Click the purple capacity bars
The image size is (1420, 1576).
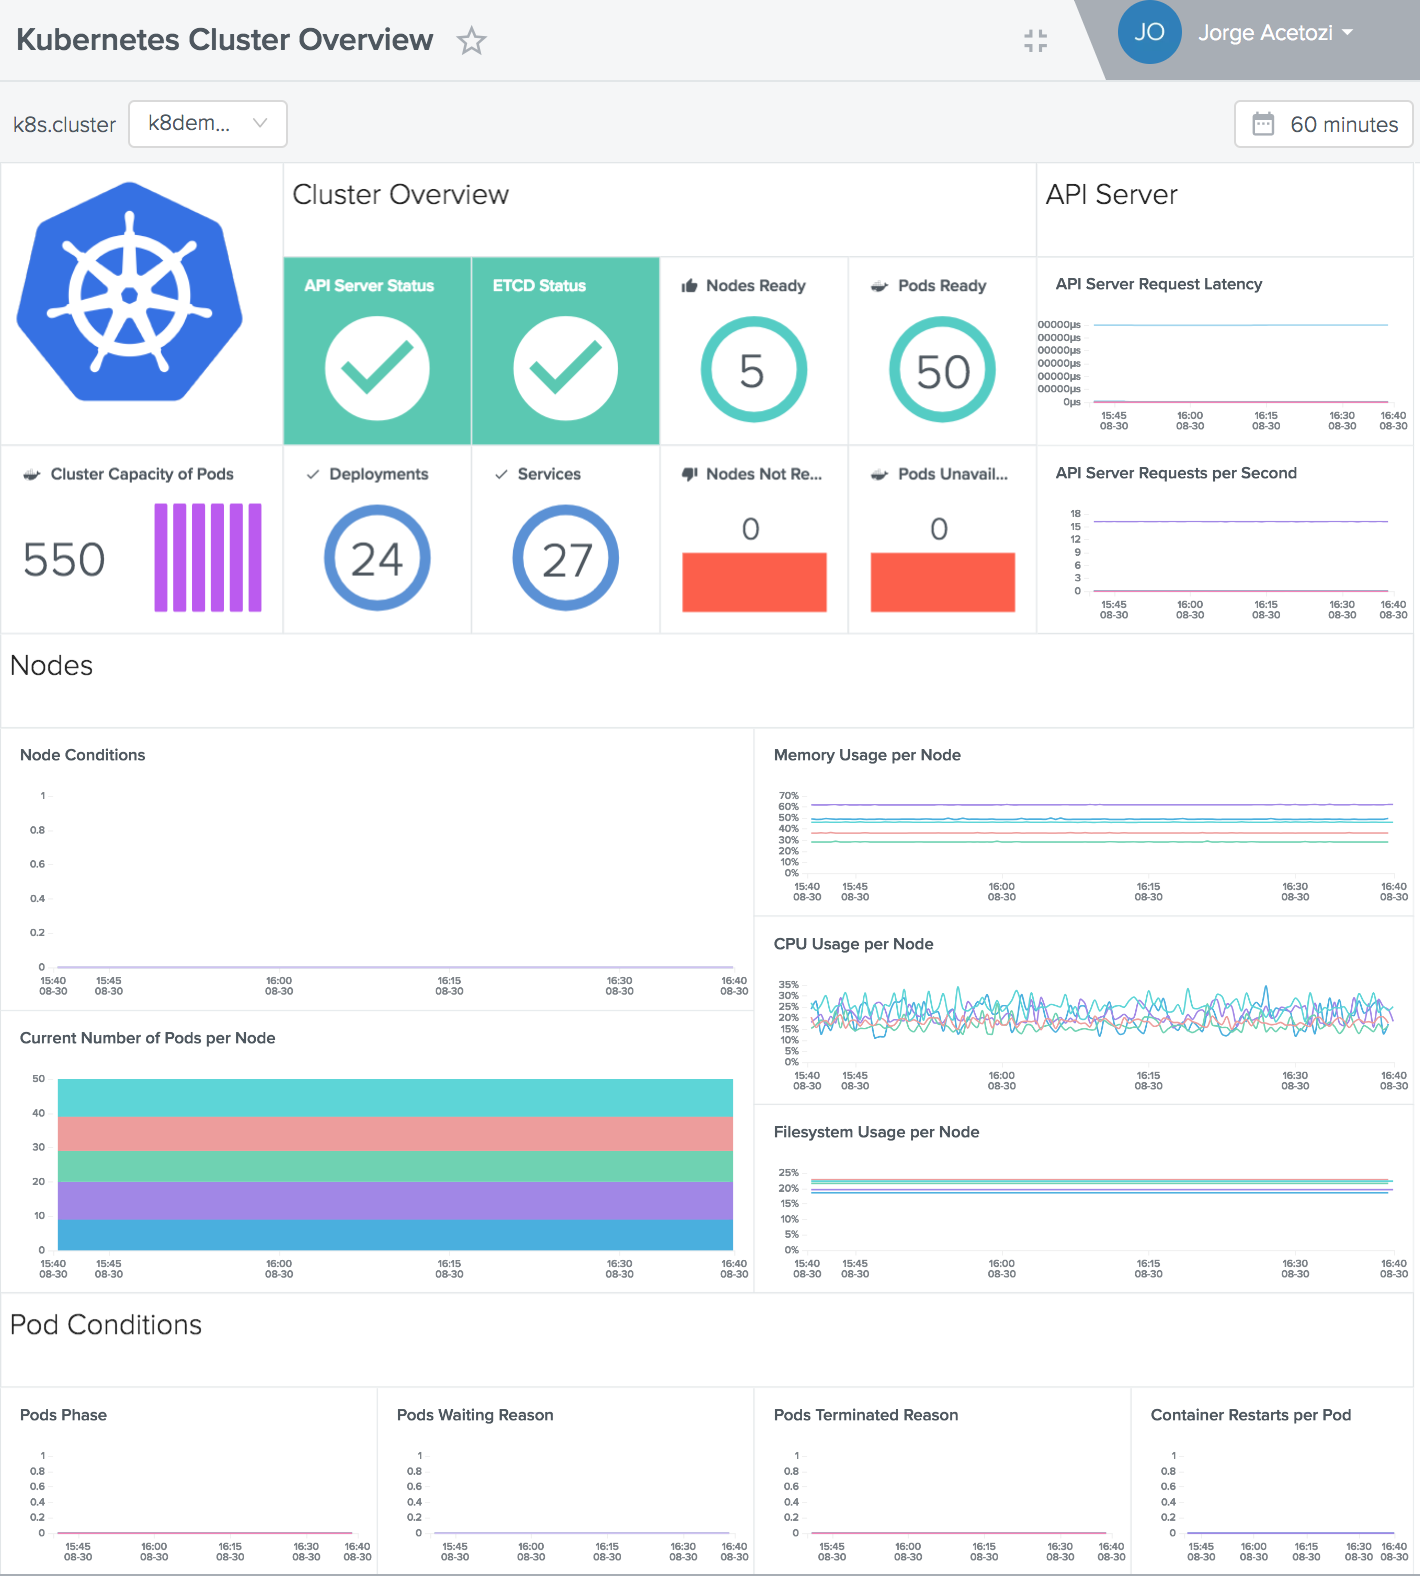tap(208, 557)
